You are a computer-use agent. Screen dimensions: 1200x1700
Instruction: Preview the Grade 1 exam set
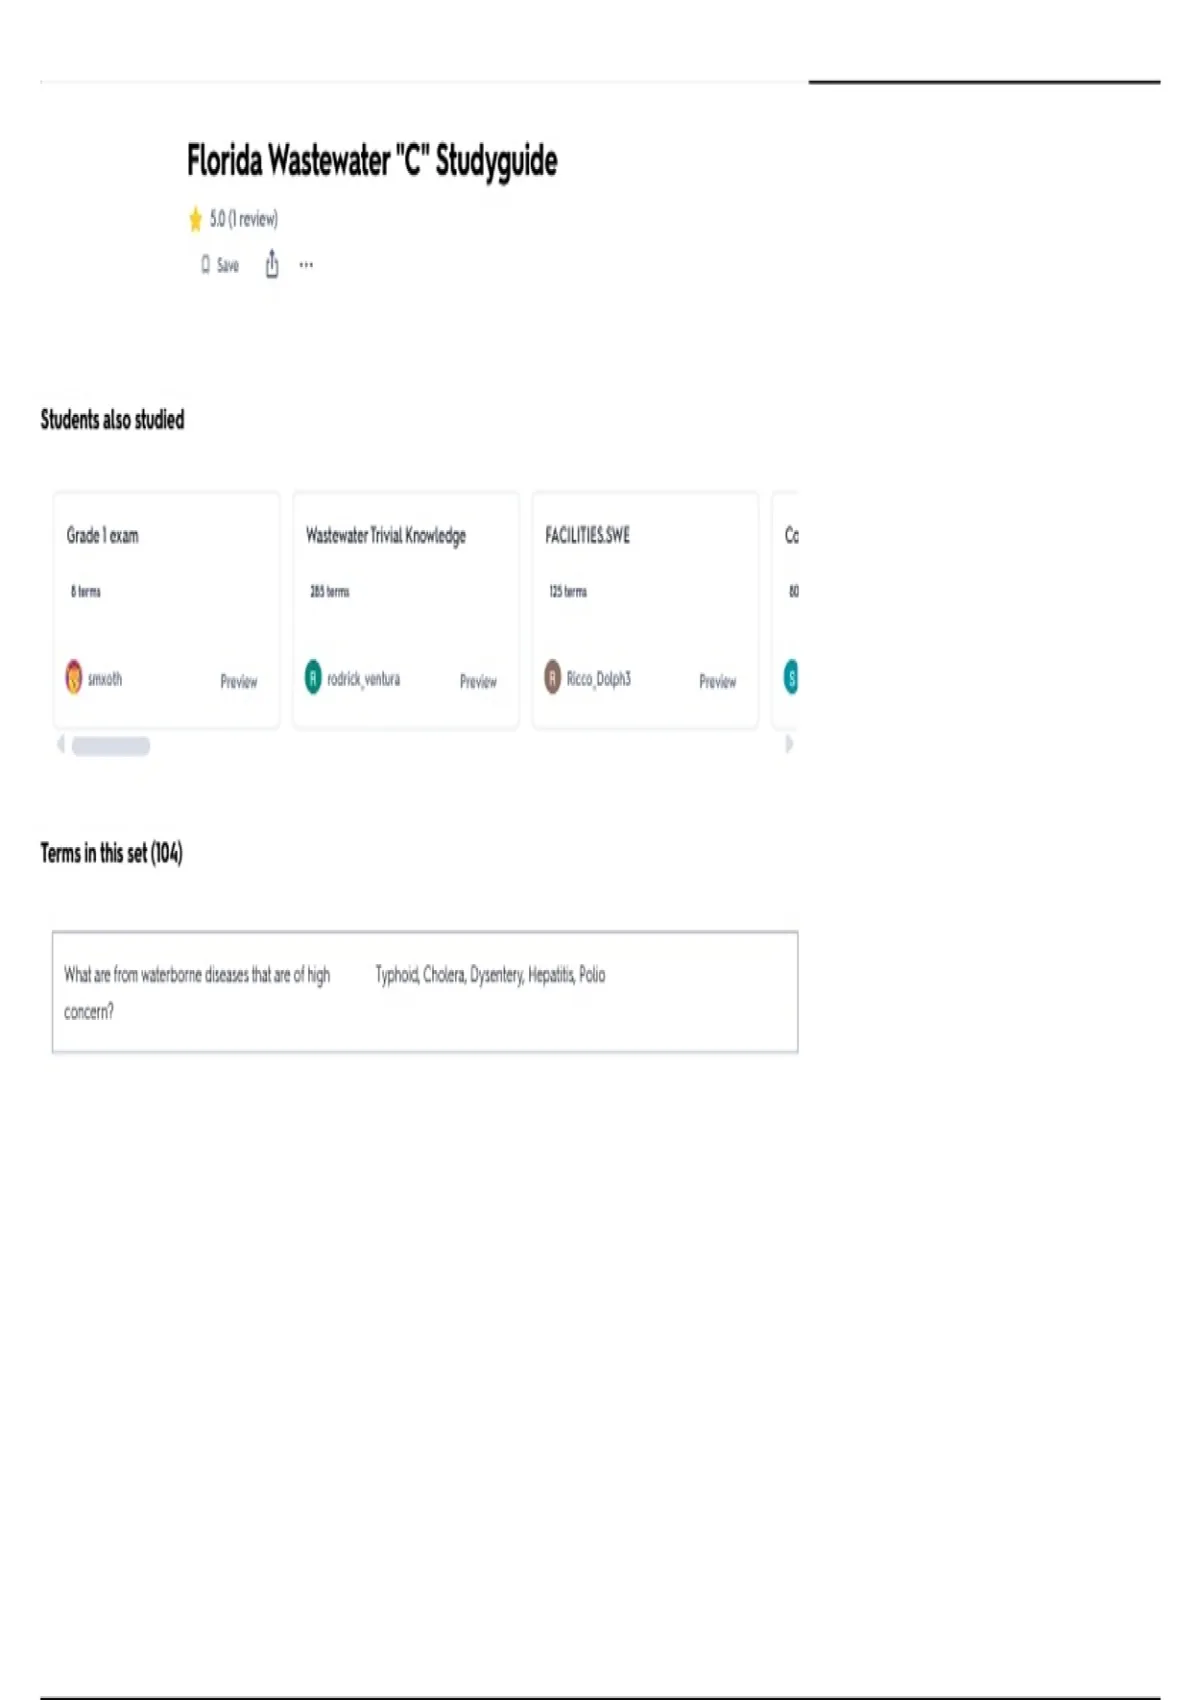(238, 682)
